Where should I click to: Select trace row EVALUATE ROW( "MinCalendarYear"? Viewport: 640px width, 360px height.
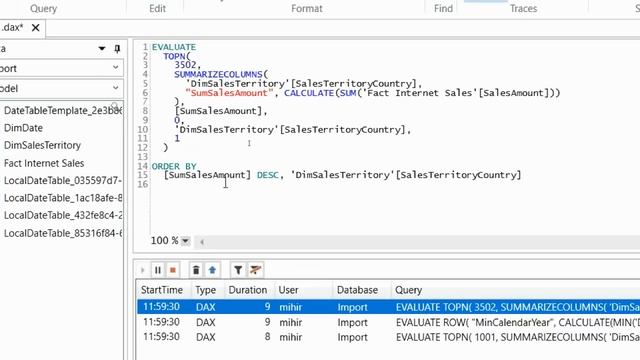389,322
